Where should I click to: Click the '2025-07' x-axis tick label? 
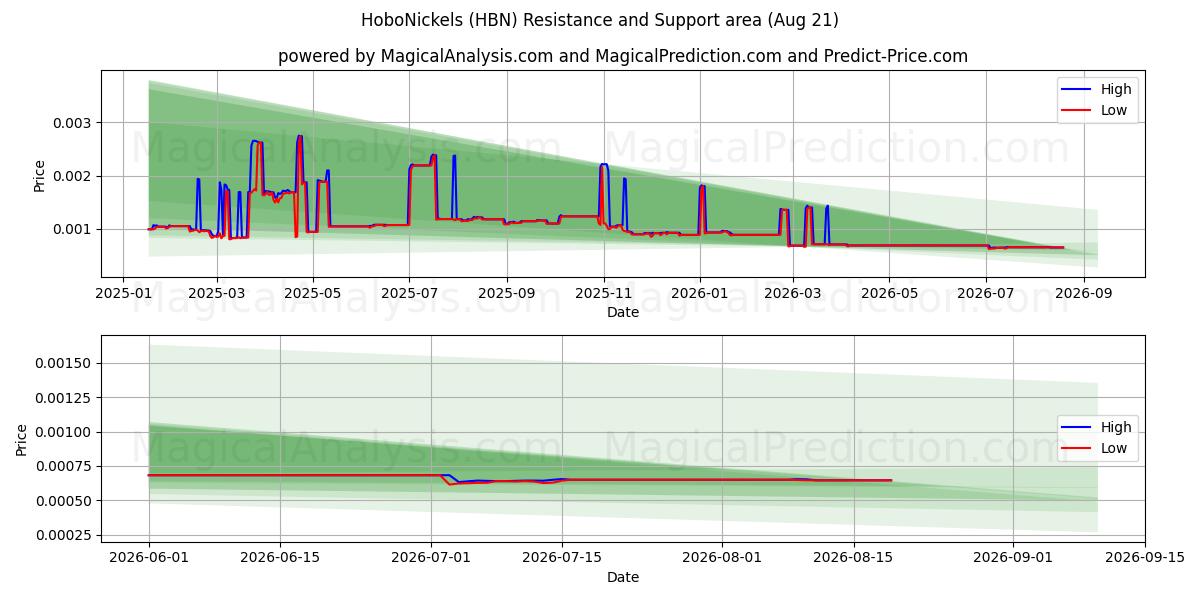point(409,294)
